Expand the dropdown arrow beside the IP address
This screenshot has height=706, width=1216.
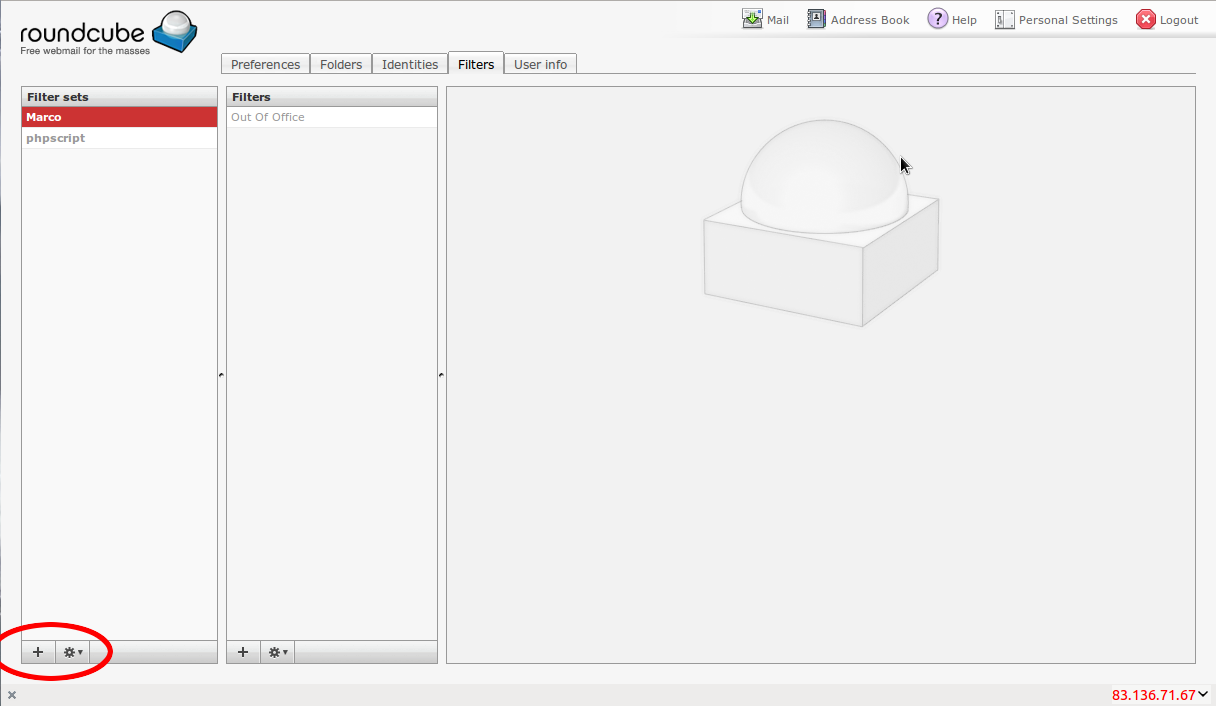(1204, 694)
